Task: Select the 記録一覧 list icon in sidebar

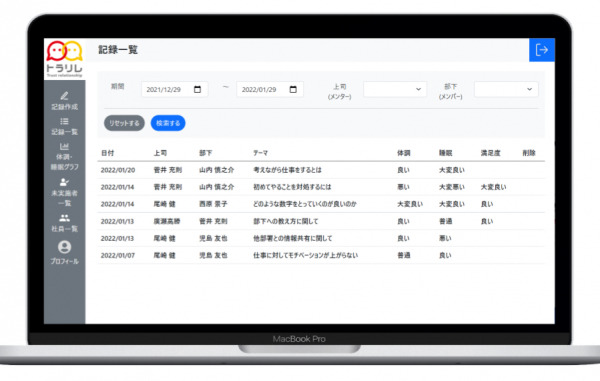Action: click(x=64, y=121)
